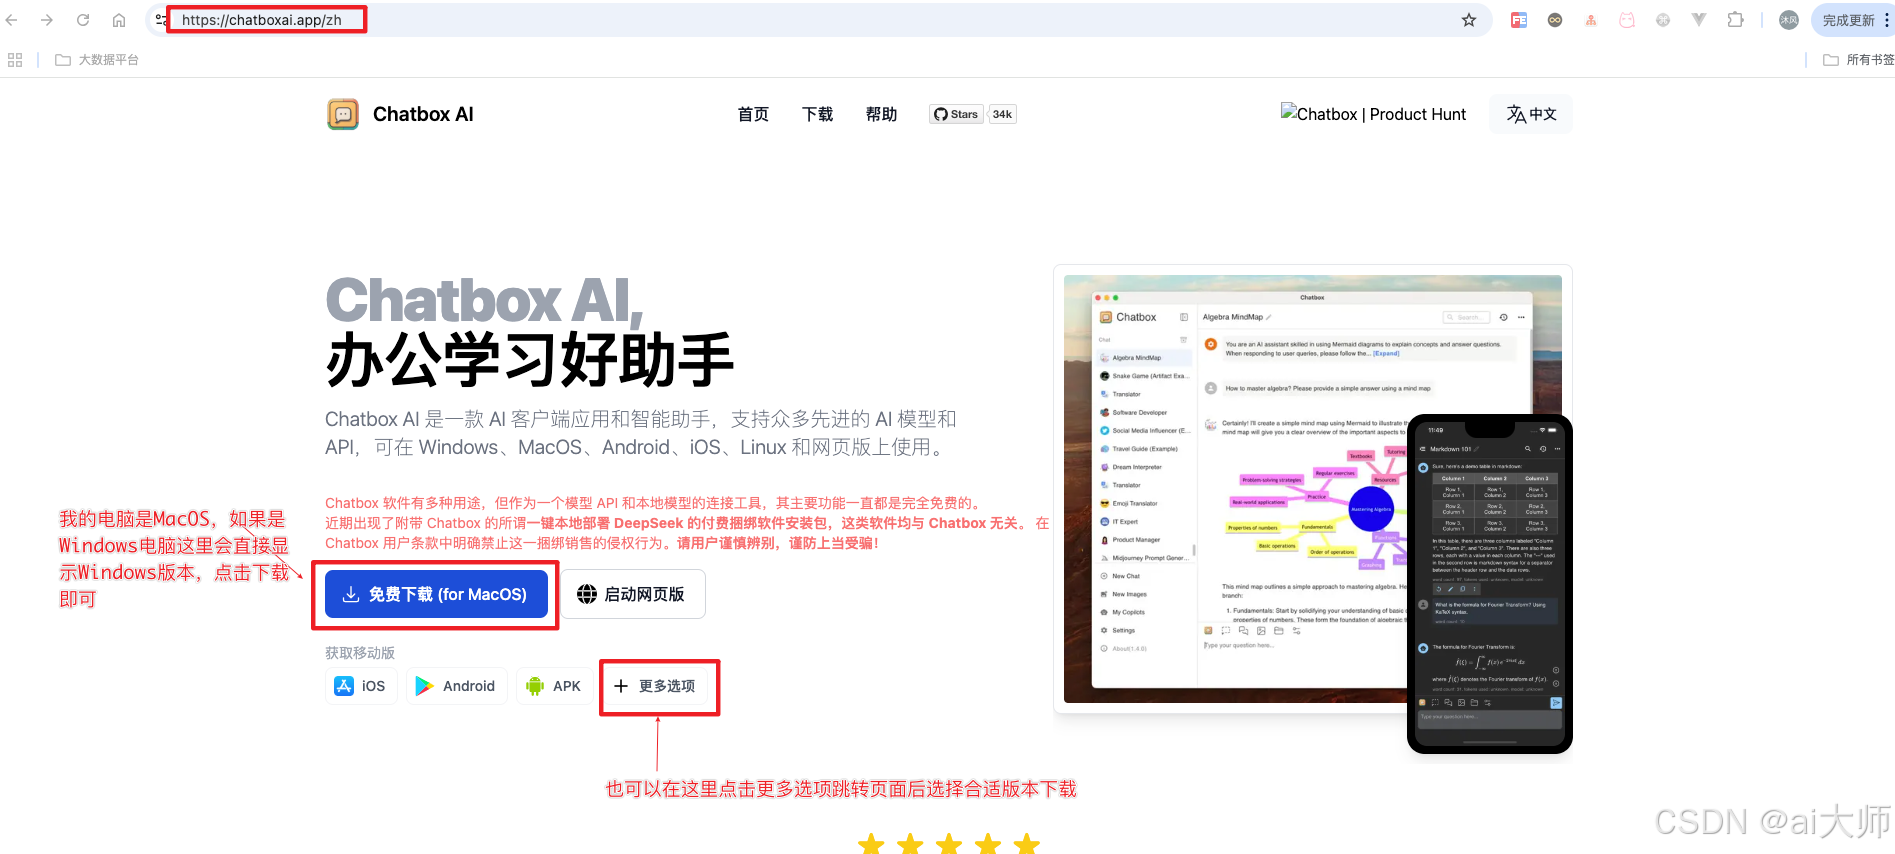Expand 更多选项 download options
The height and width of the screenshot is (854, 1895).
(x=655, y=686)
